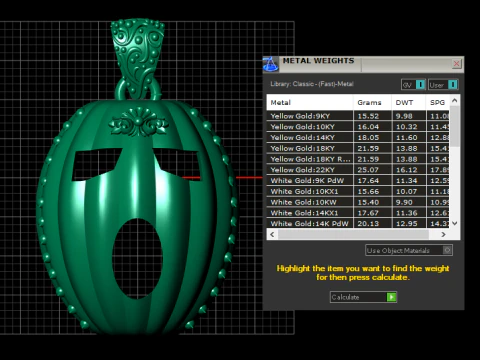Click the green arrow on Calculate

[x=391, y=297]
